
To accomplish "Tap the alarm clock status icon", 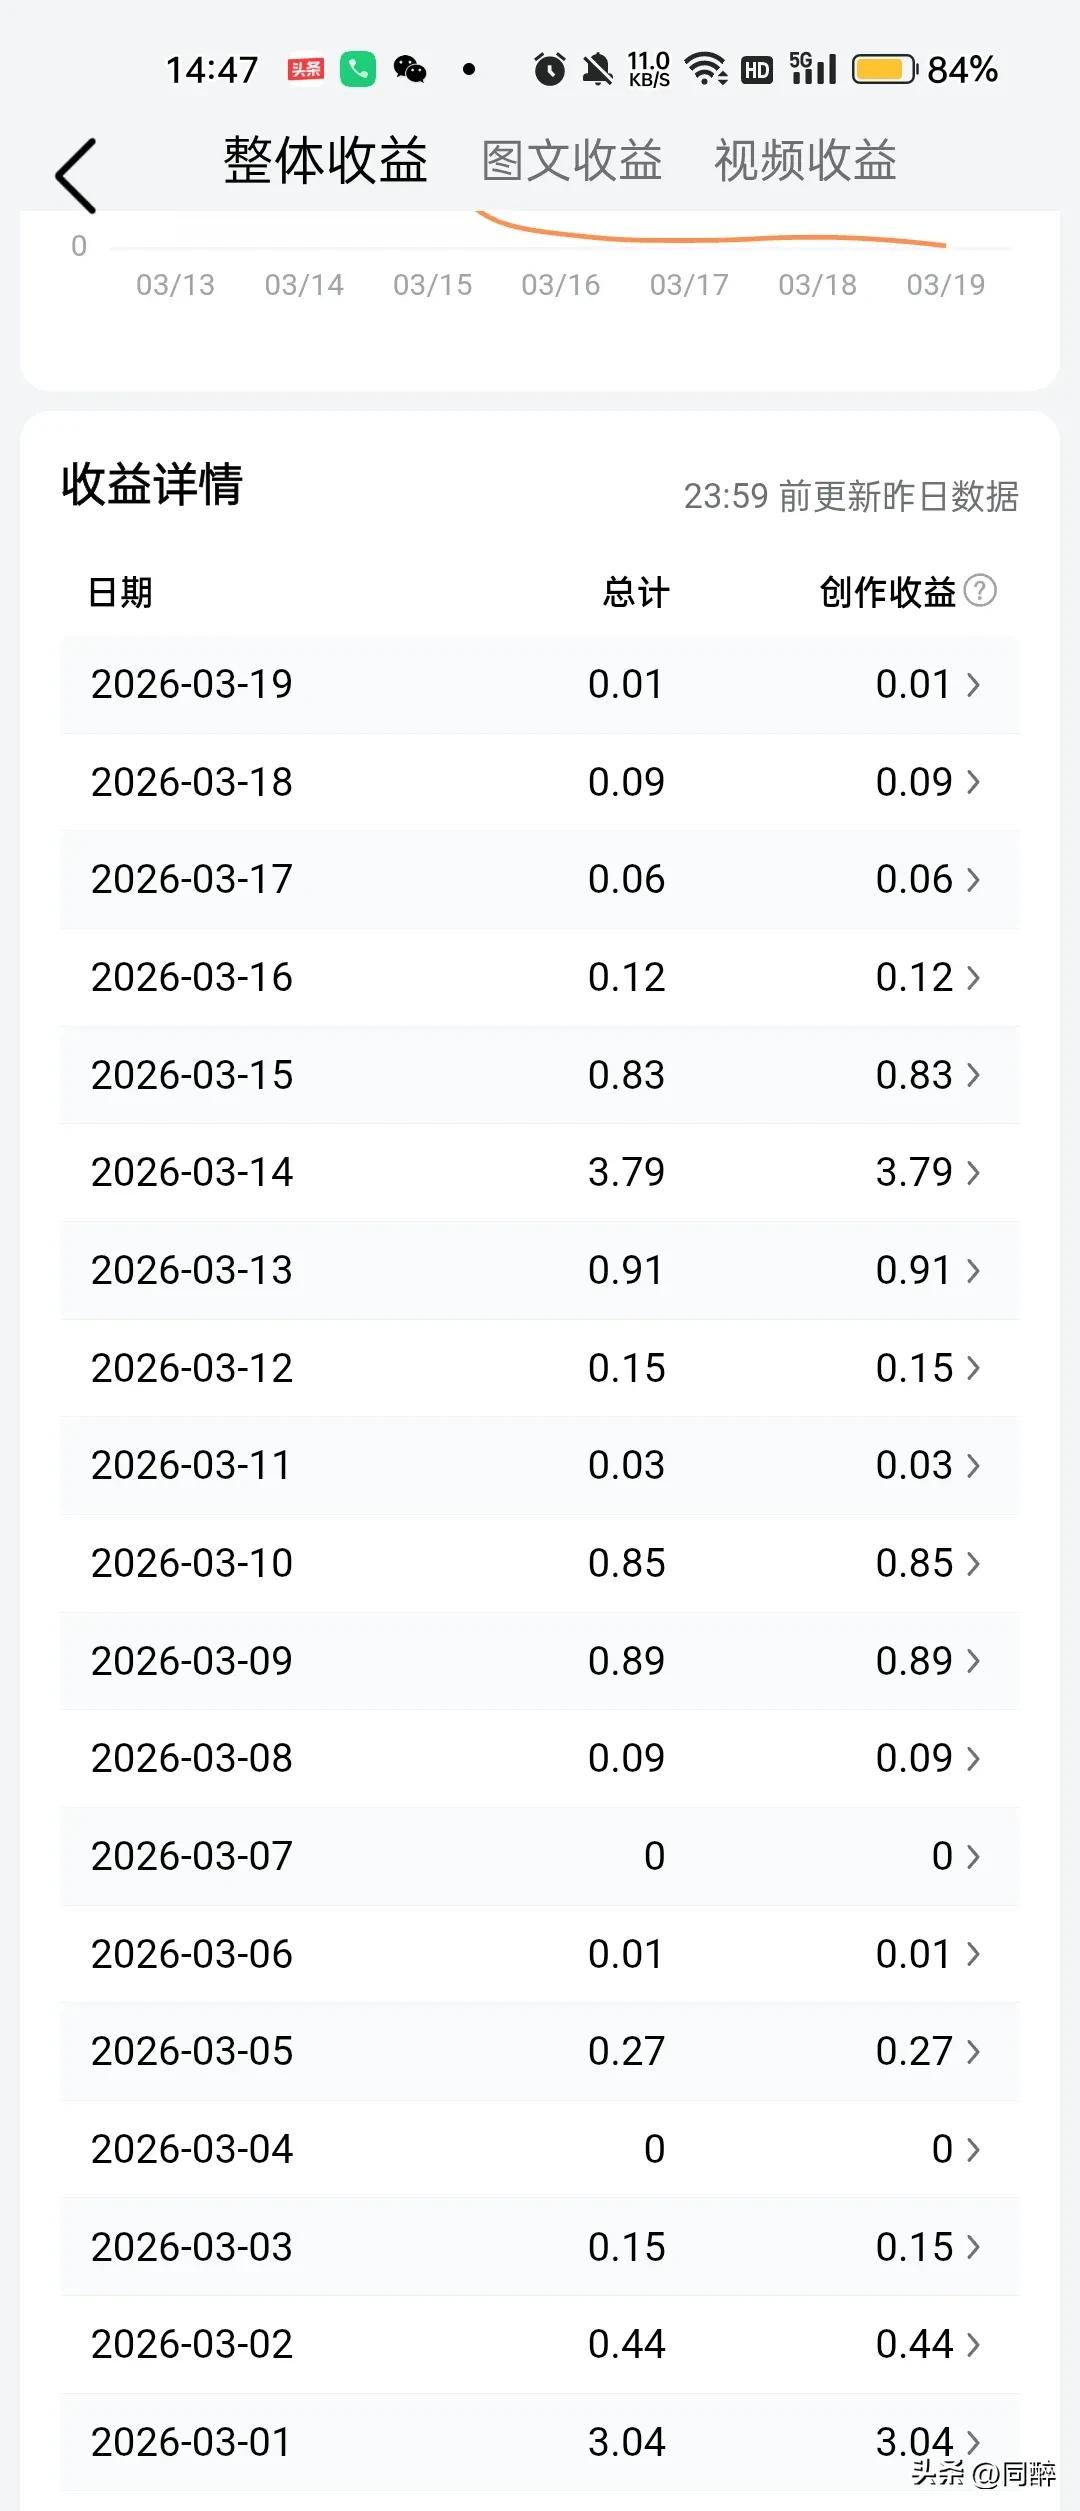I will pyautogui.click(x=549, y=69).
